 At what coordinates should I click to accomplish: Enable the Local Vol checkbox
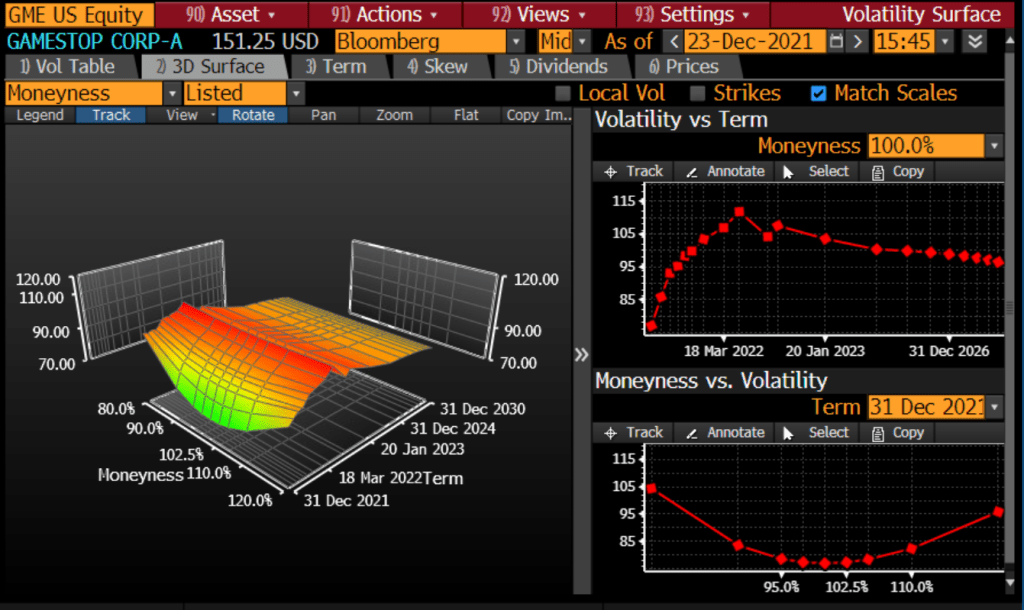coord(563,93)
